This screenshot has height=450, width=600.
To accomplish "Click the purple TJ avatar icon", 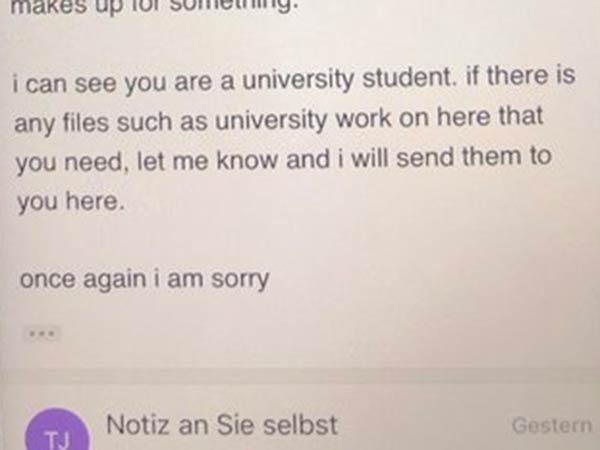I will pos(51,436).
